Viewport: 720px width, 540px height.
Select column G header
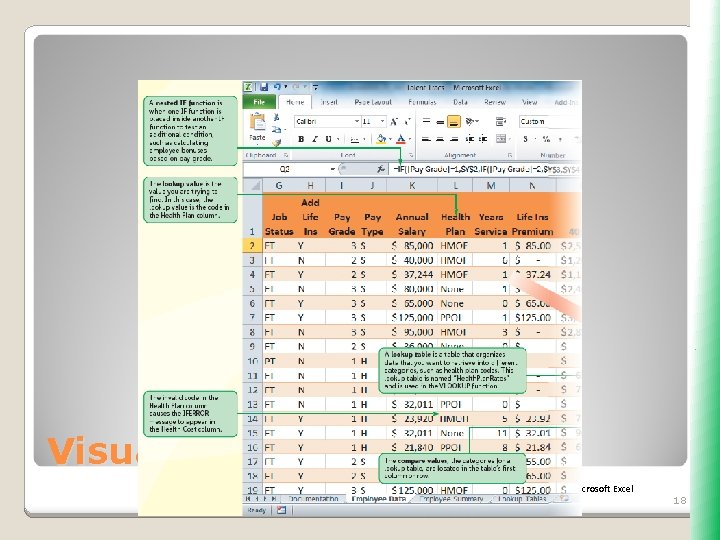click(x=278, y=186)
